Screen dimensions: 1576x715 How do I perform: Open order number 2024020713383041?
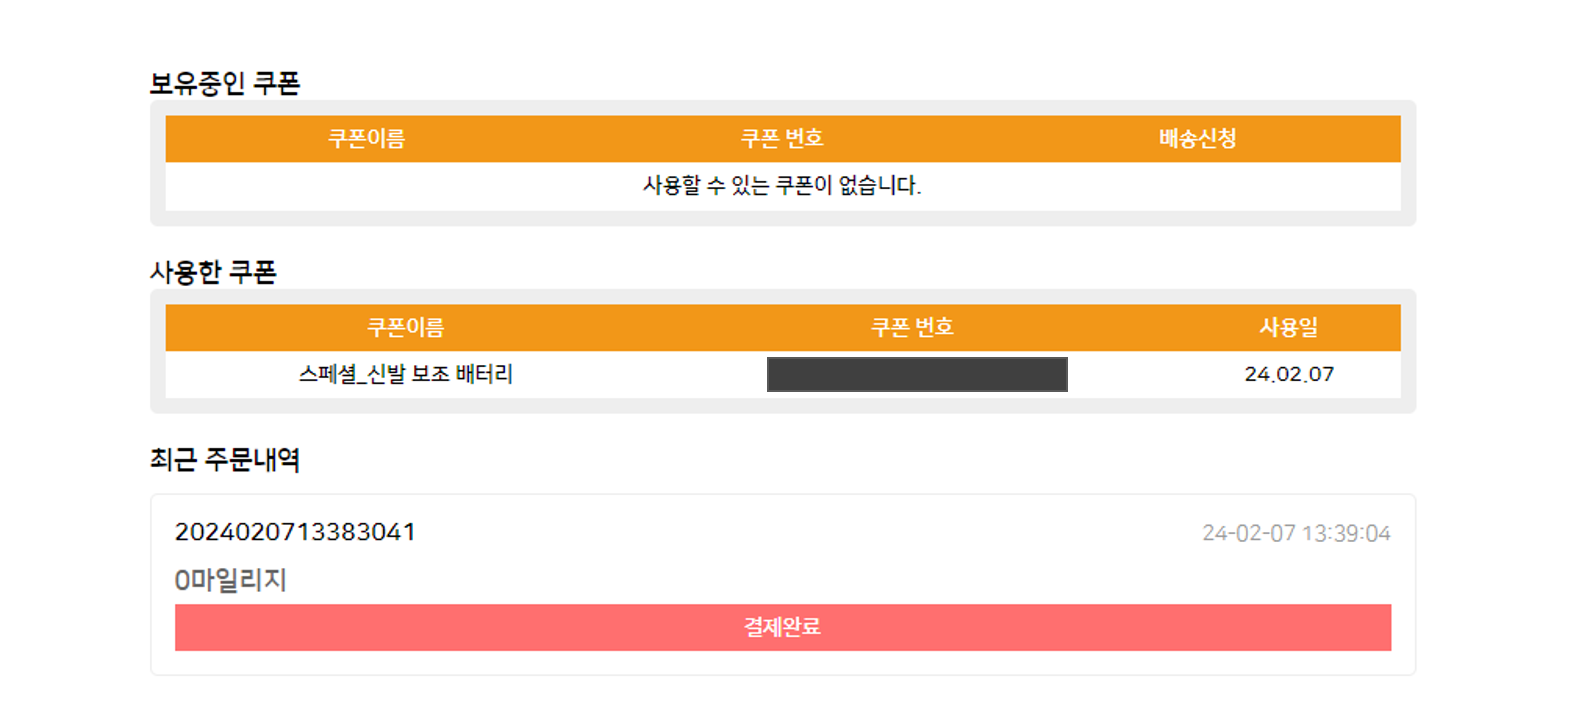tap(295, 532)
